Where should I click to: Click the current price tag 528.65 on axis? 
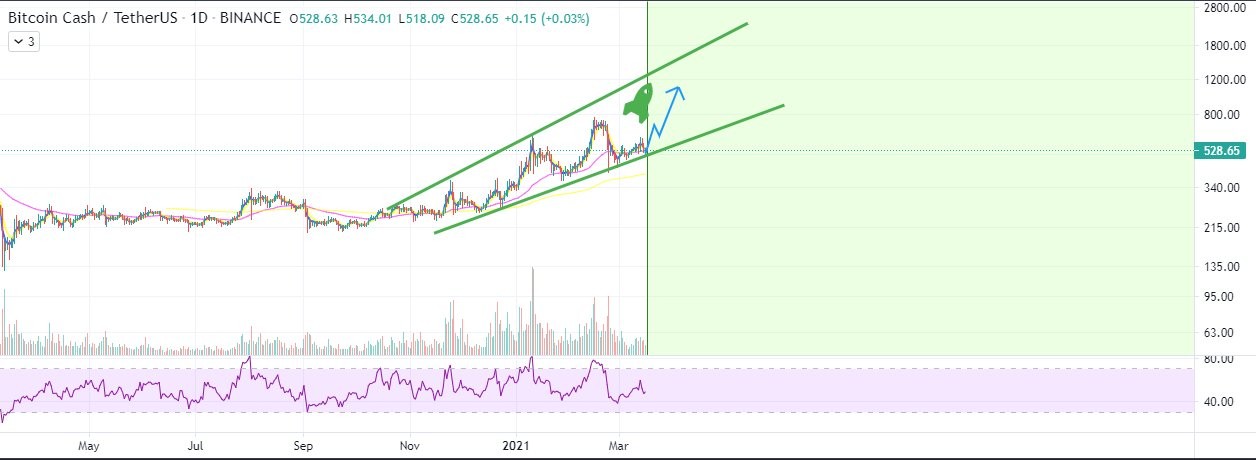point(1220,151)
